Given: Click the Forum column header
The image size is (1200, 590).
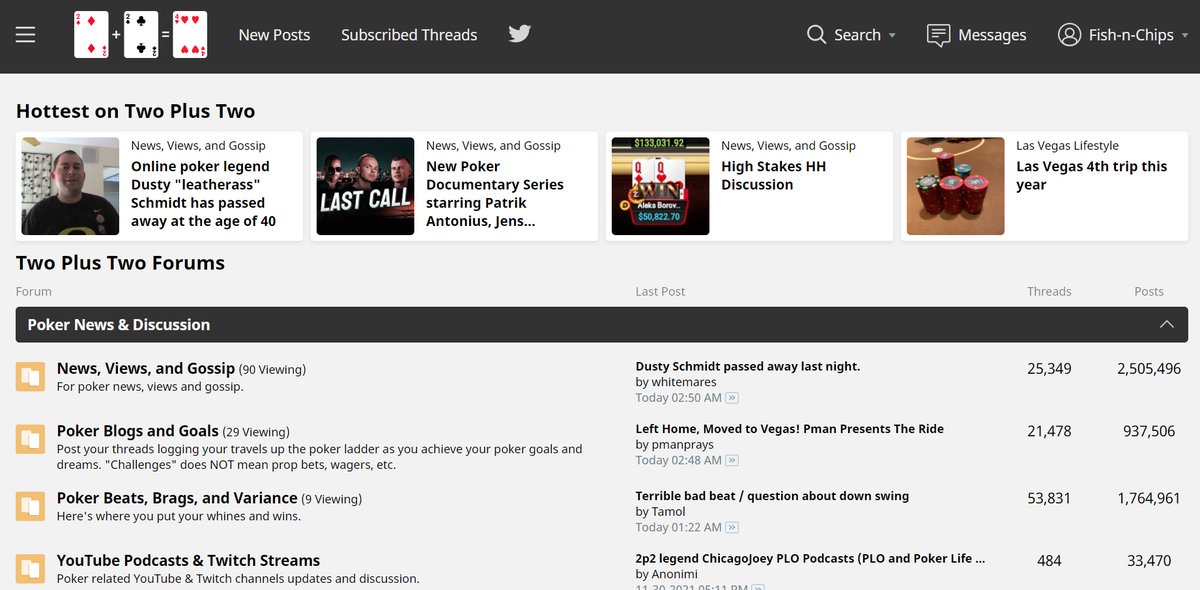Looking at the screenshot, I should pos(34,291).
